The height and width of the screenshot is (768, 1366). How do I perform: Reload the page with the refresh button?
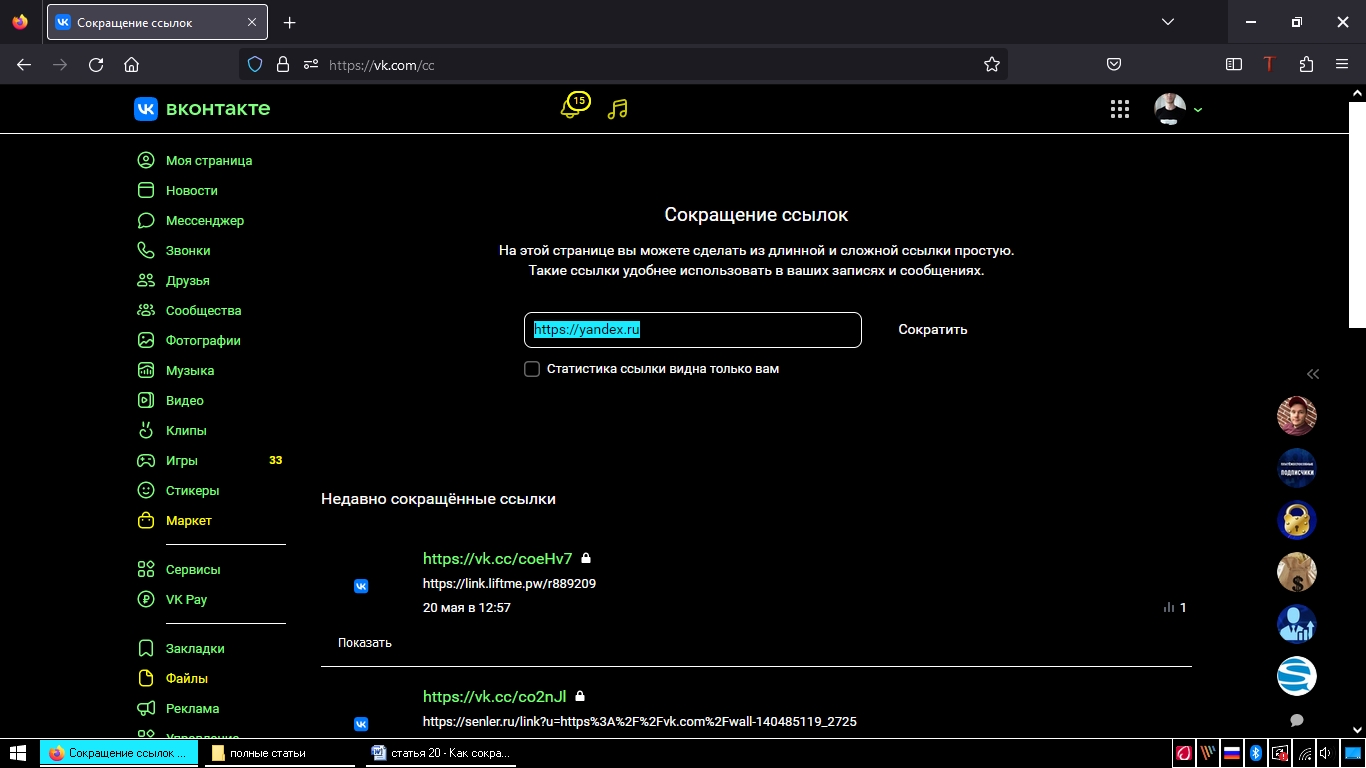96,64
